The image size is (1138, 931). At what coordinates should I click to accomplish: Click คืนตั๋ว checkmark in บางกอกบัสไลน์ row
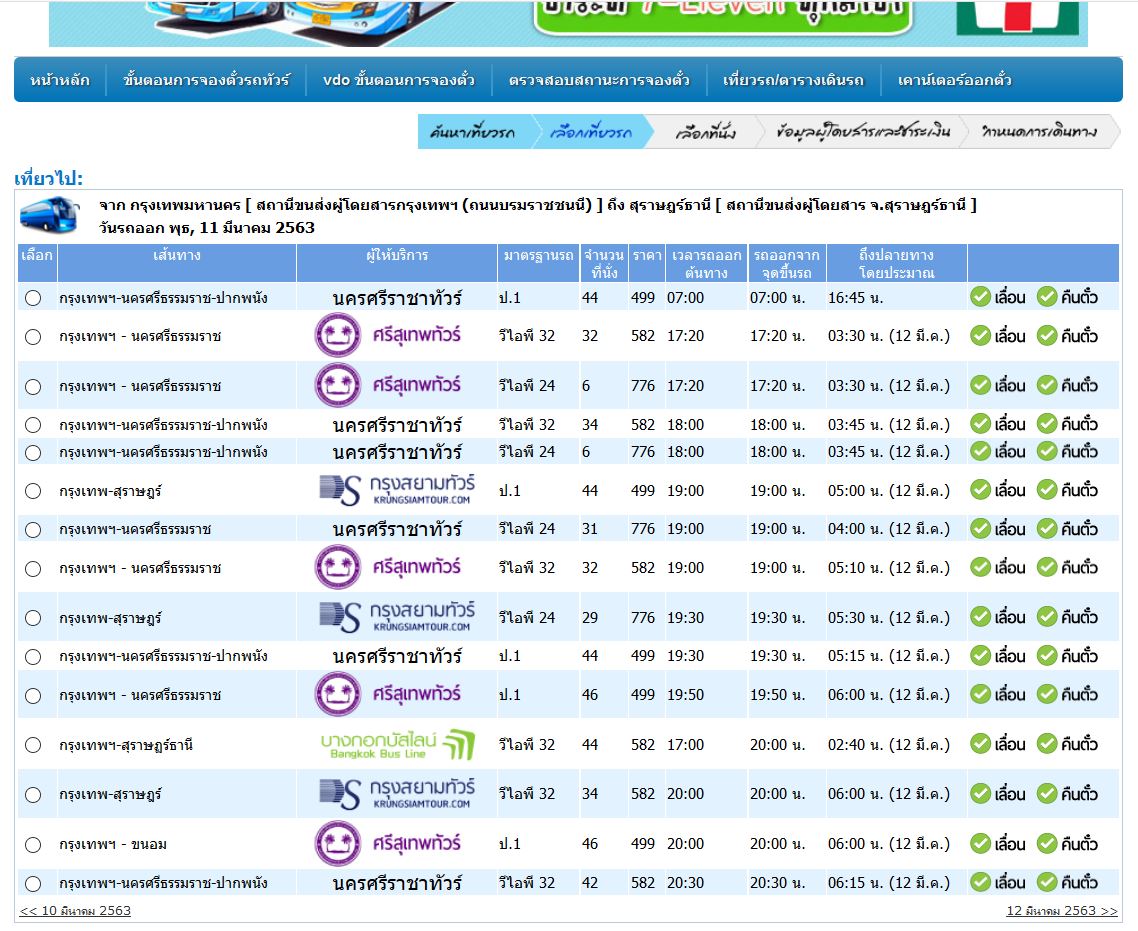[x=1047, y=744]
